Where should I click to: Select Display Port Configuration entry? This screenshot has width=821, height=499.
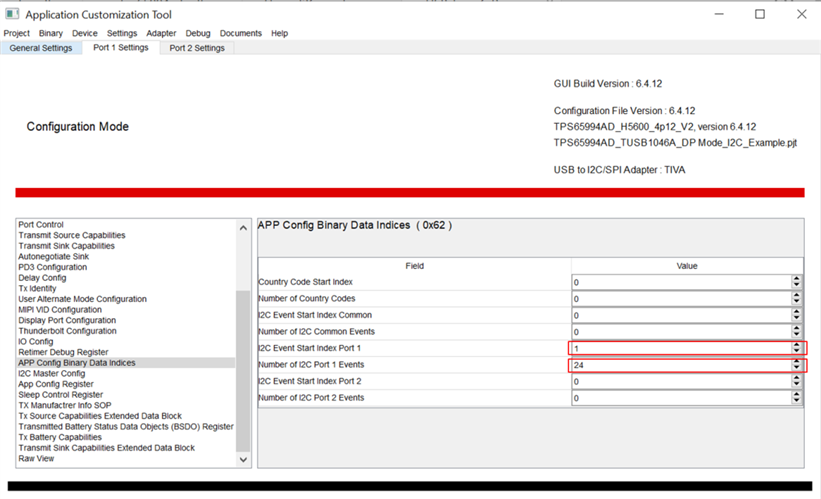(x=67, y=320)
